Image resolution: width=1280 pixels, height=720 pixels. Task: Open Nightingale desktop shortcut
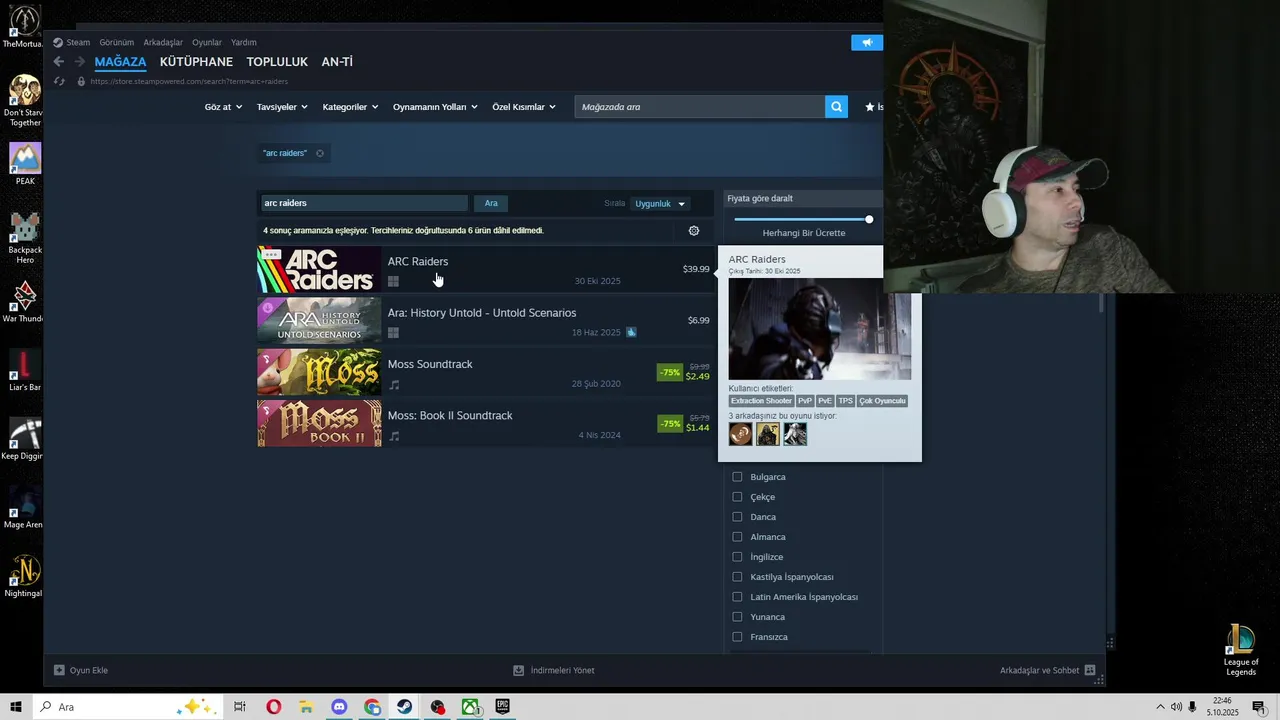point(25,576)
